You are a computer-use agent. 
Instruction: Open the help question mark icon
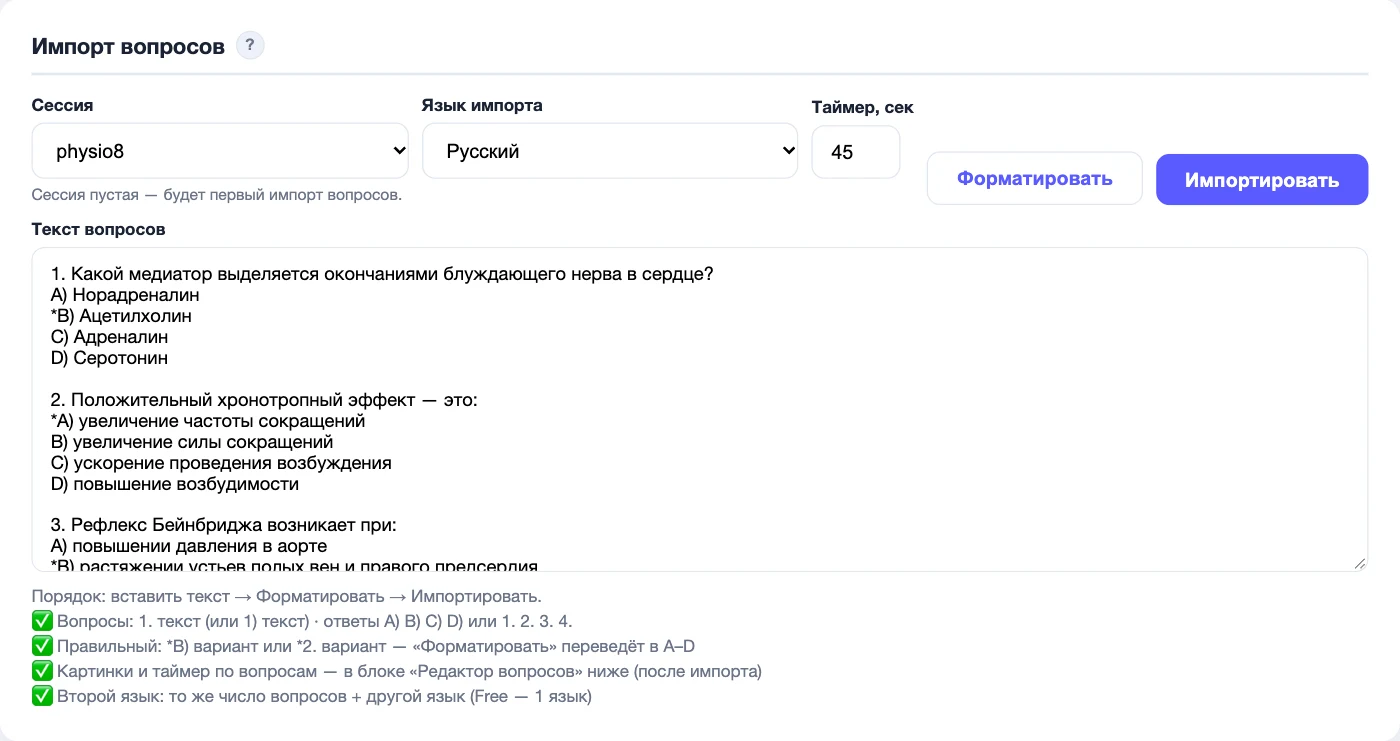[x=250, y=45]
